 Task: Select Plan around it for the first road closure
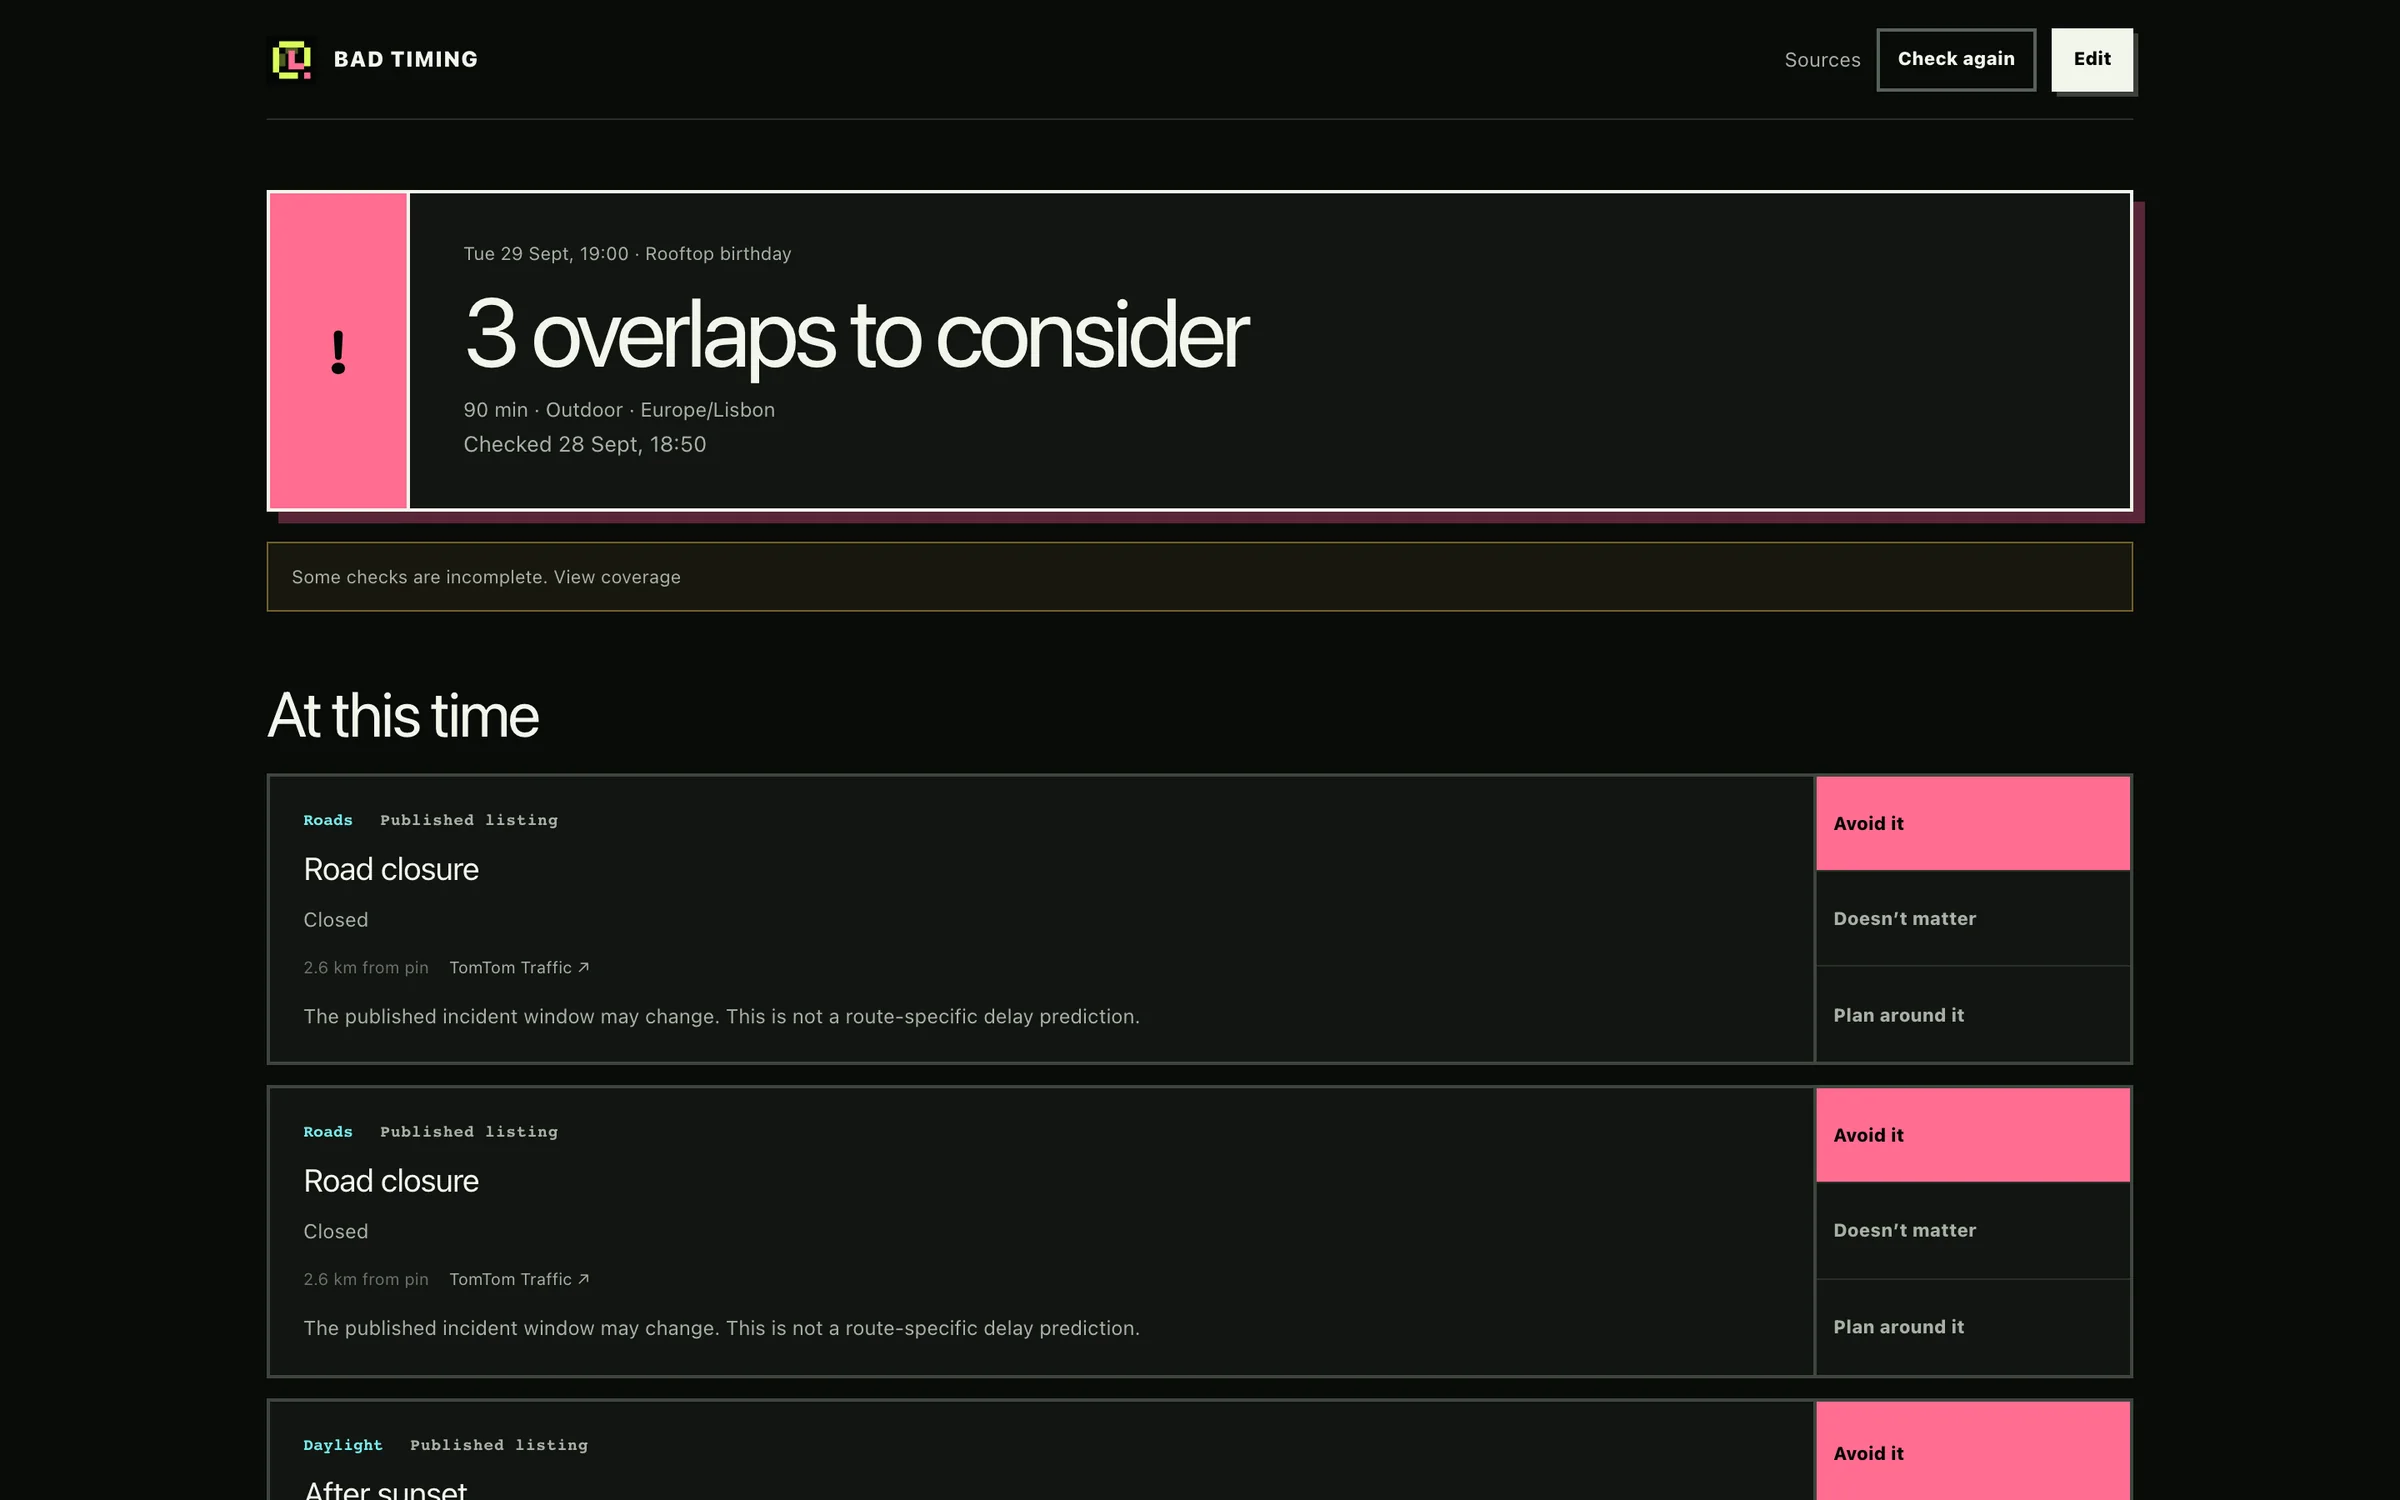coord(1972,1014)
